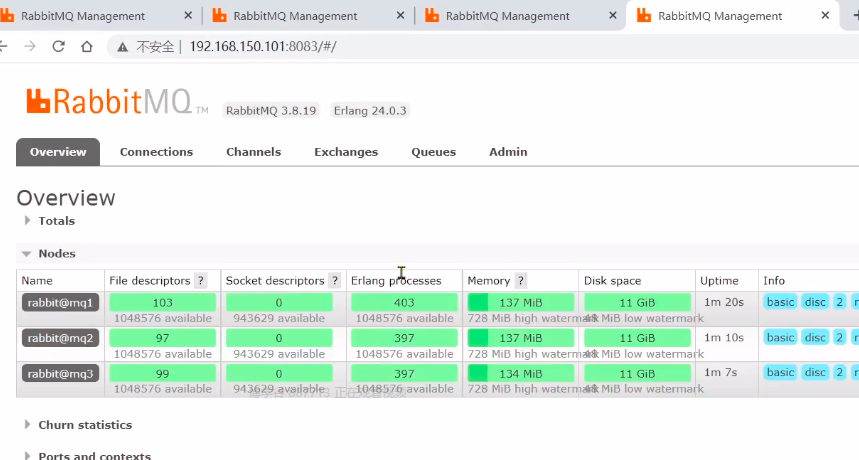Click the Disk space column header
Screen dimensions: 859x460
click(x=612, y=281)
